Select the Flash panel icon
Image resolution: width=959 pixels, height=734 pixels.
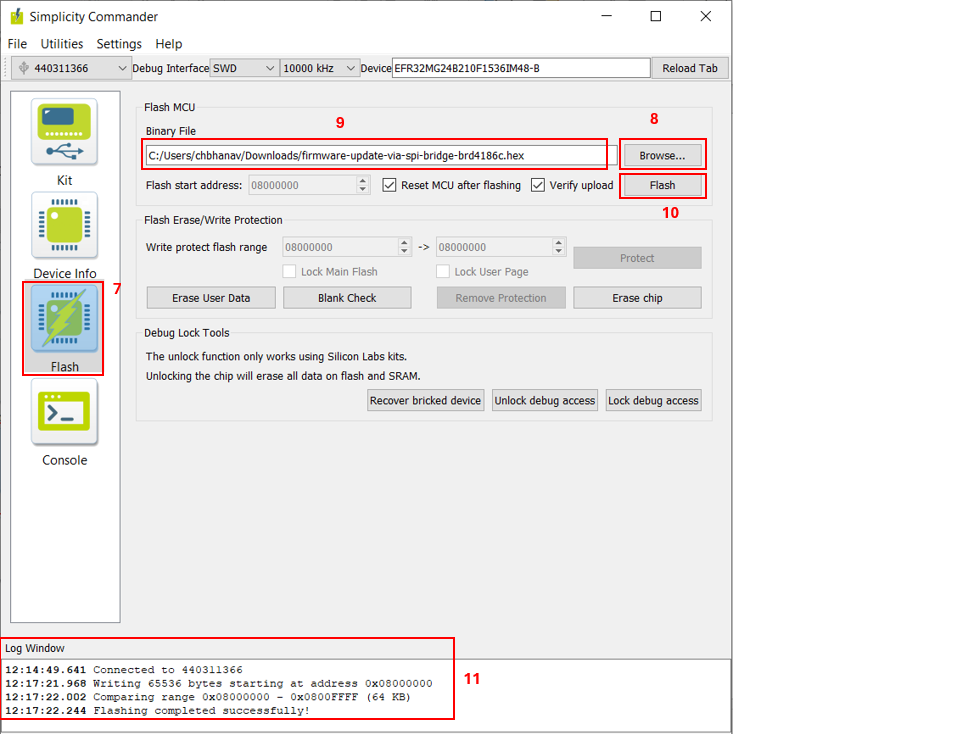tap(63, 320)
